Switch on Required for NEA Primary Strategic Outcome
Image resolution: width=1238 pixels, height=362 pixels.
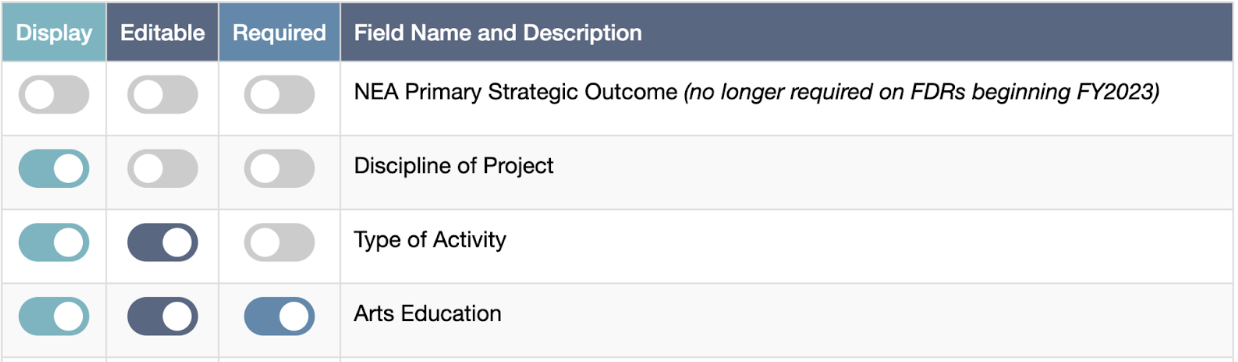pos(280,96)
